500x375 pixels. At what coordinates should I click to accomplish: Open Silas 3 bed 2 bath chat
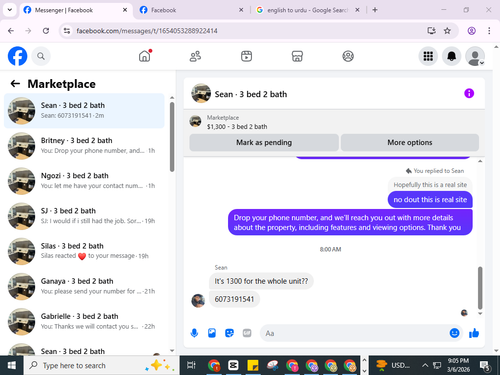[x=84, y=251]
